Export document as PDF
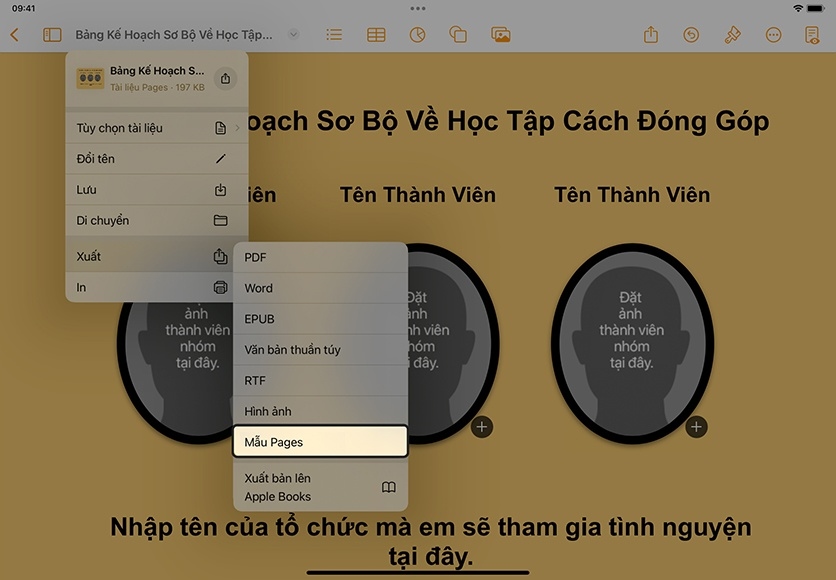This screenshot has width=836, height=580. coord(320,258)
